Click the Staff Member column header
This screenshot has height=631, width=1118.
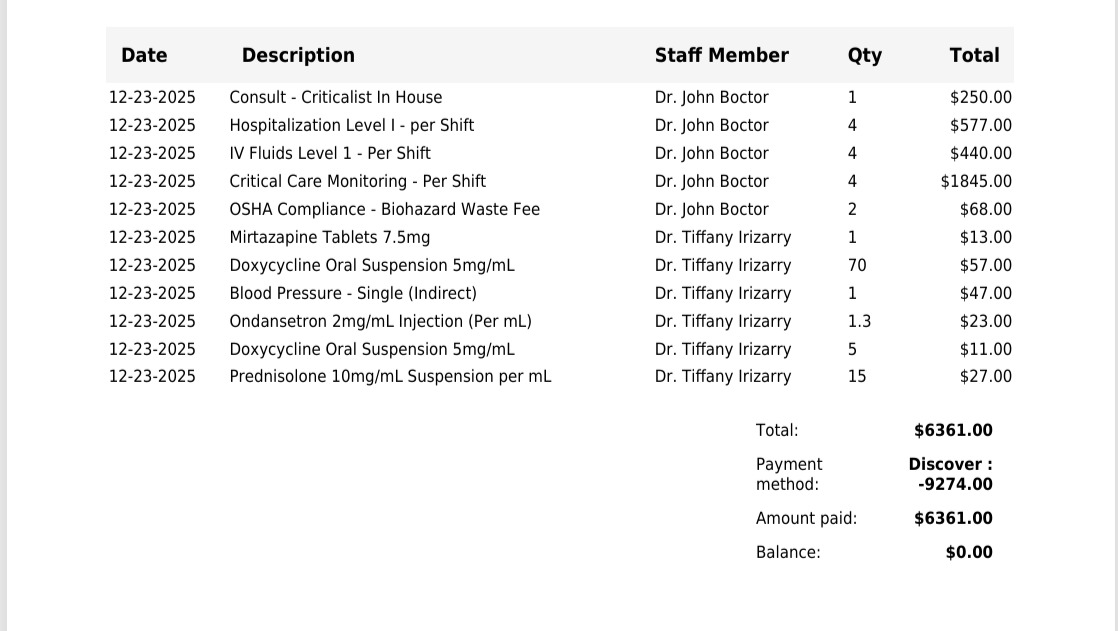pos(721,56)
